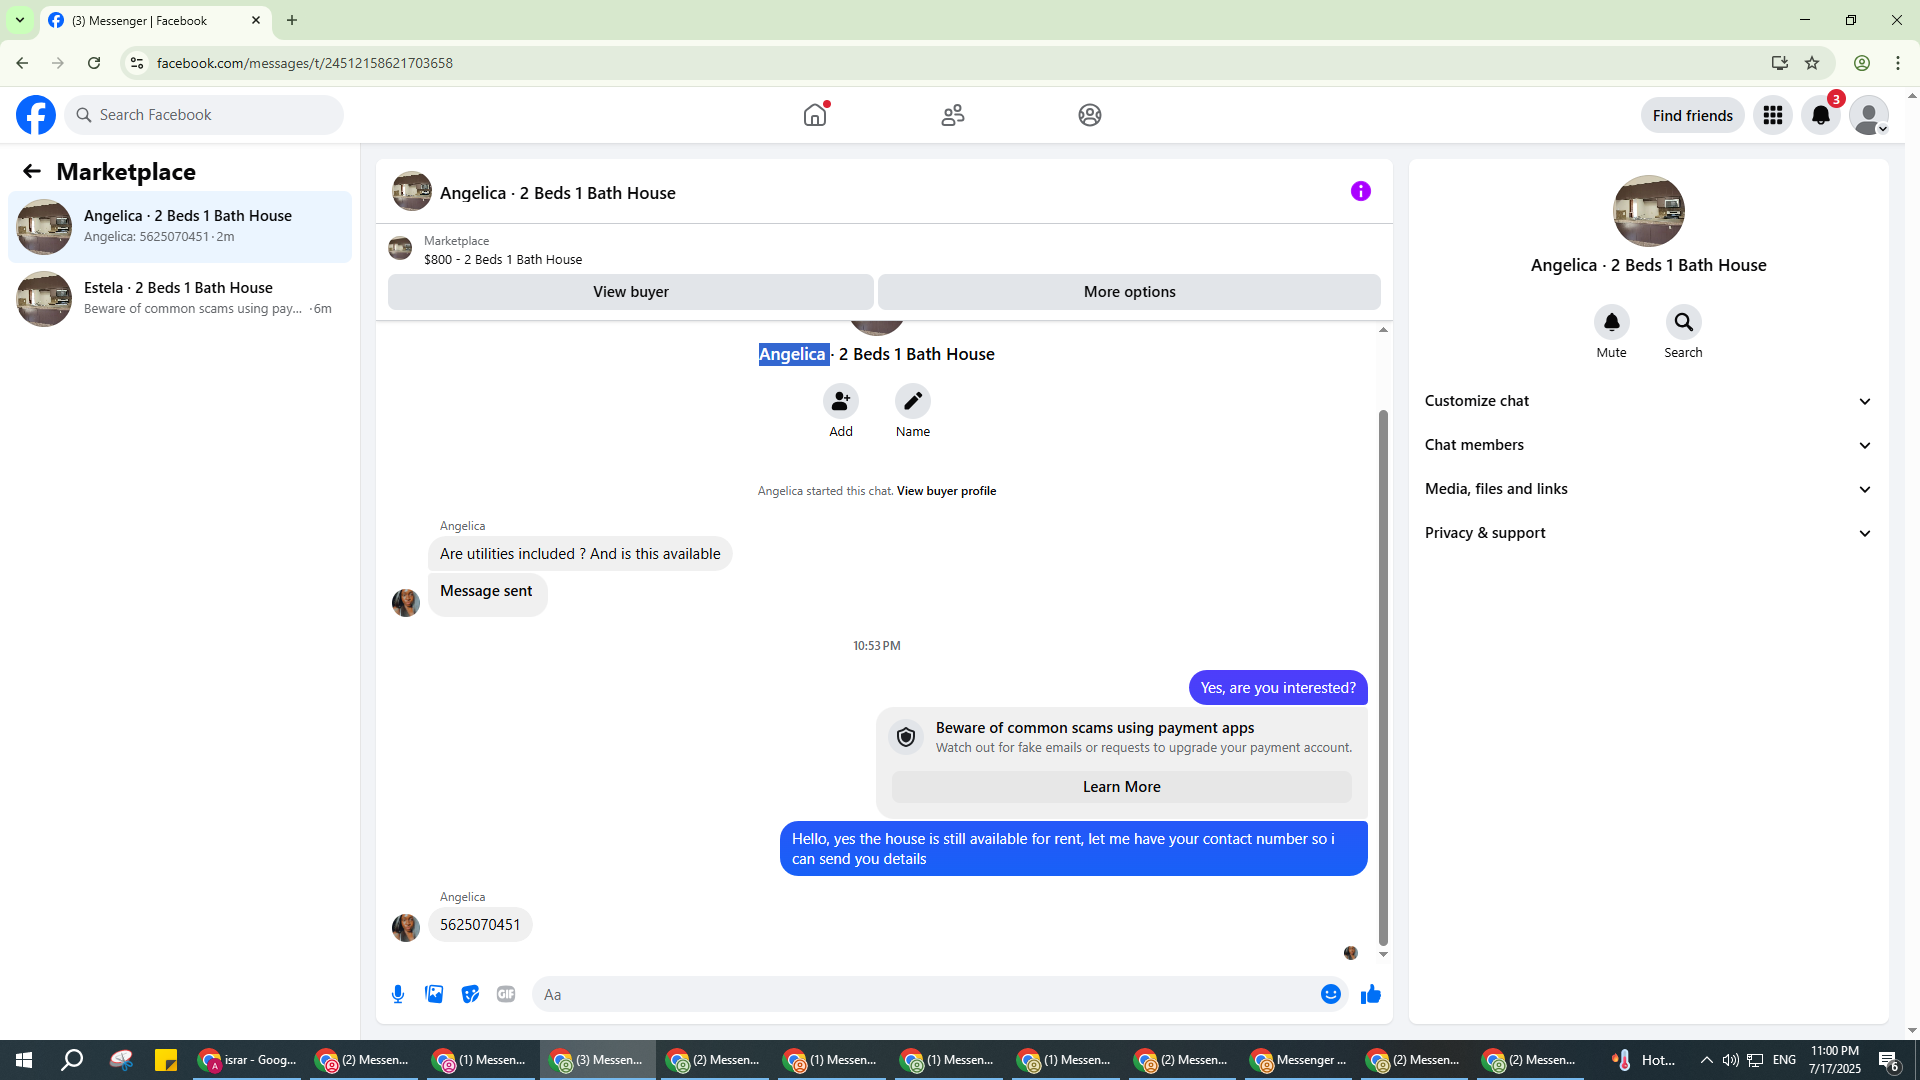The width and height of the screenshot is (1920, 1080).
Task: Click Angelica's avatar in the right panel
Action: 1648,211
